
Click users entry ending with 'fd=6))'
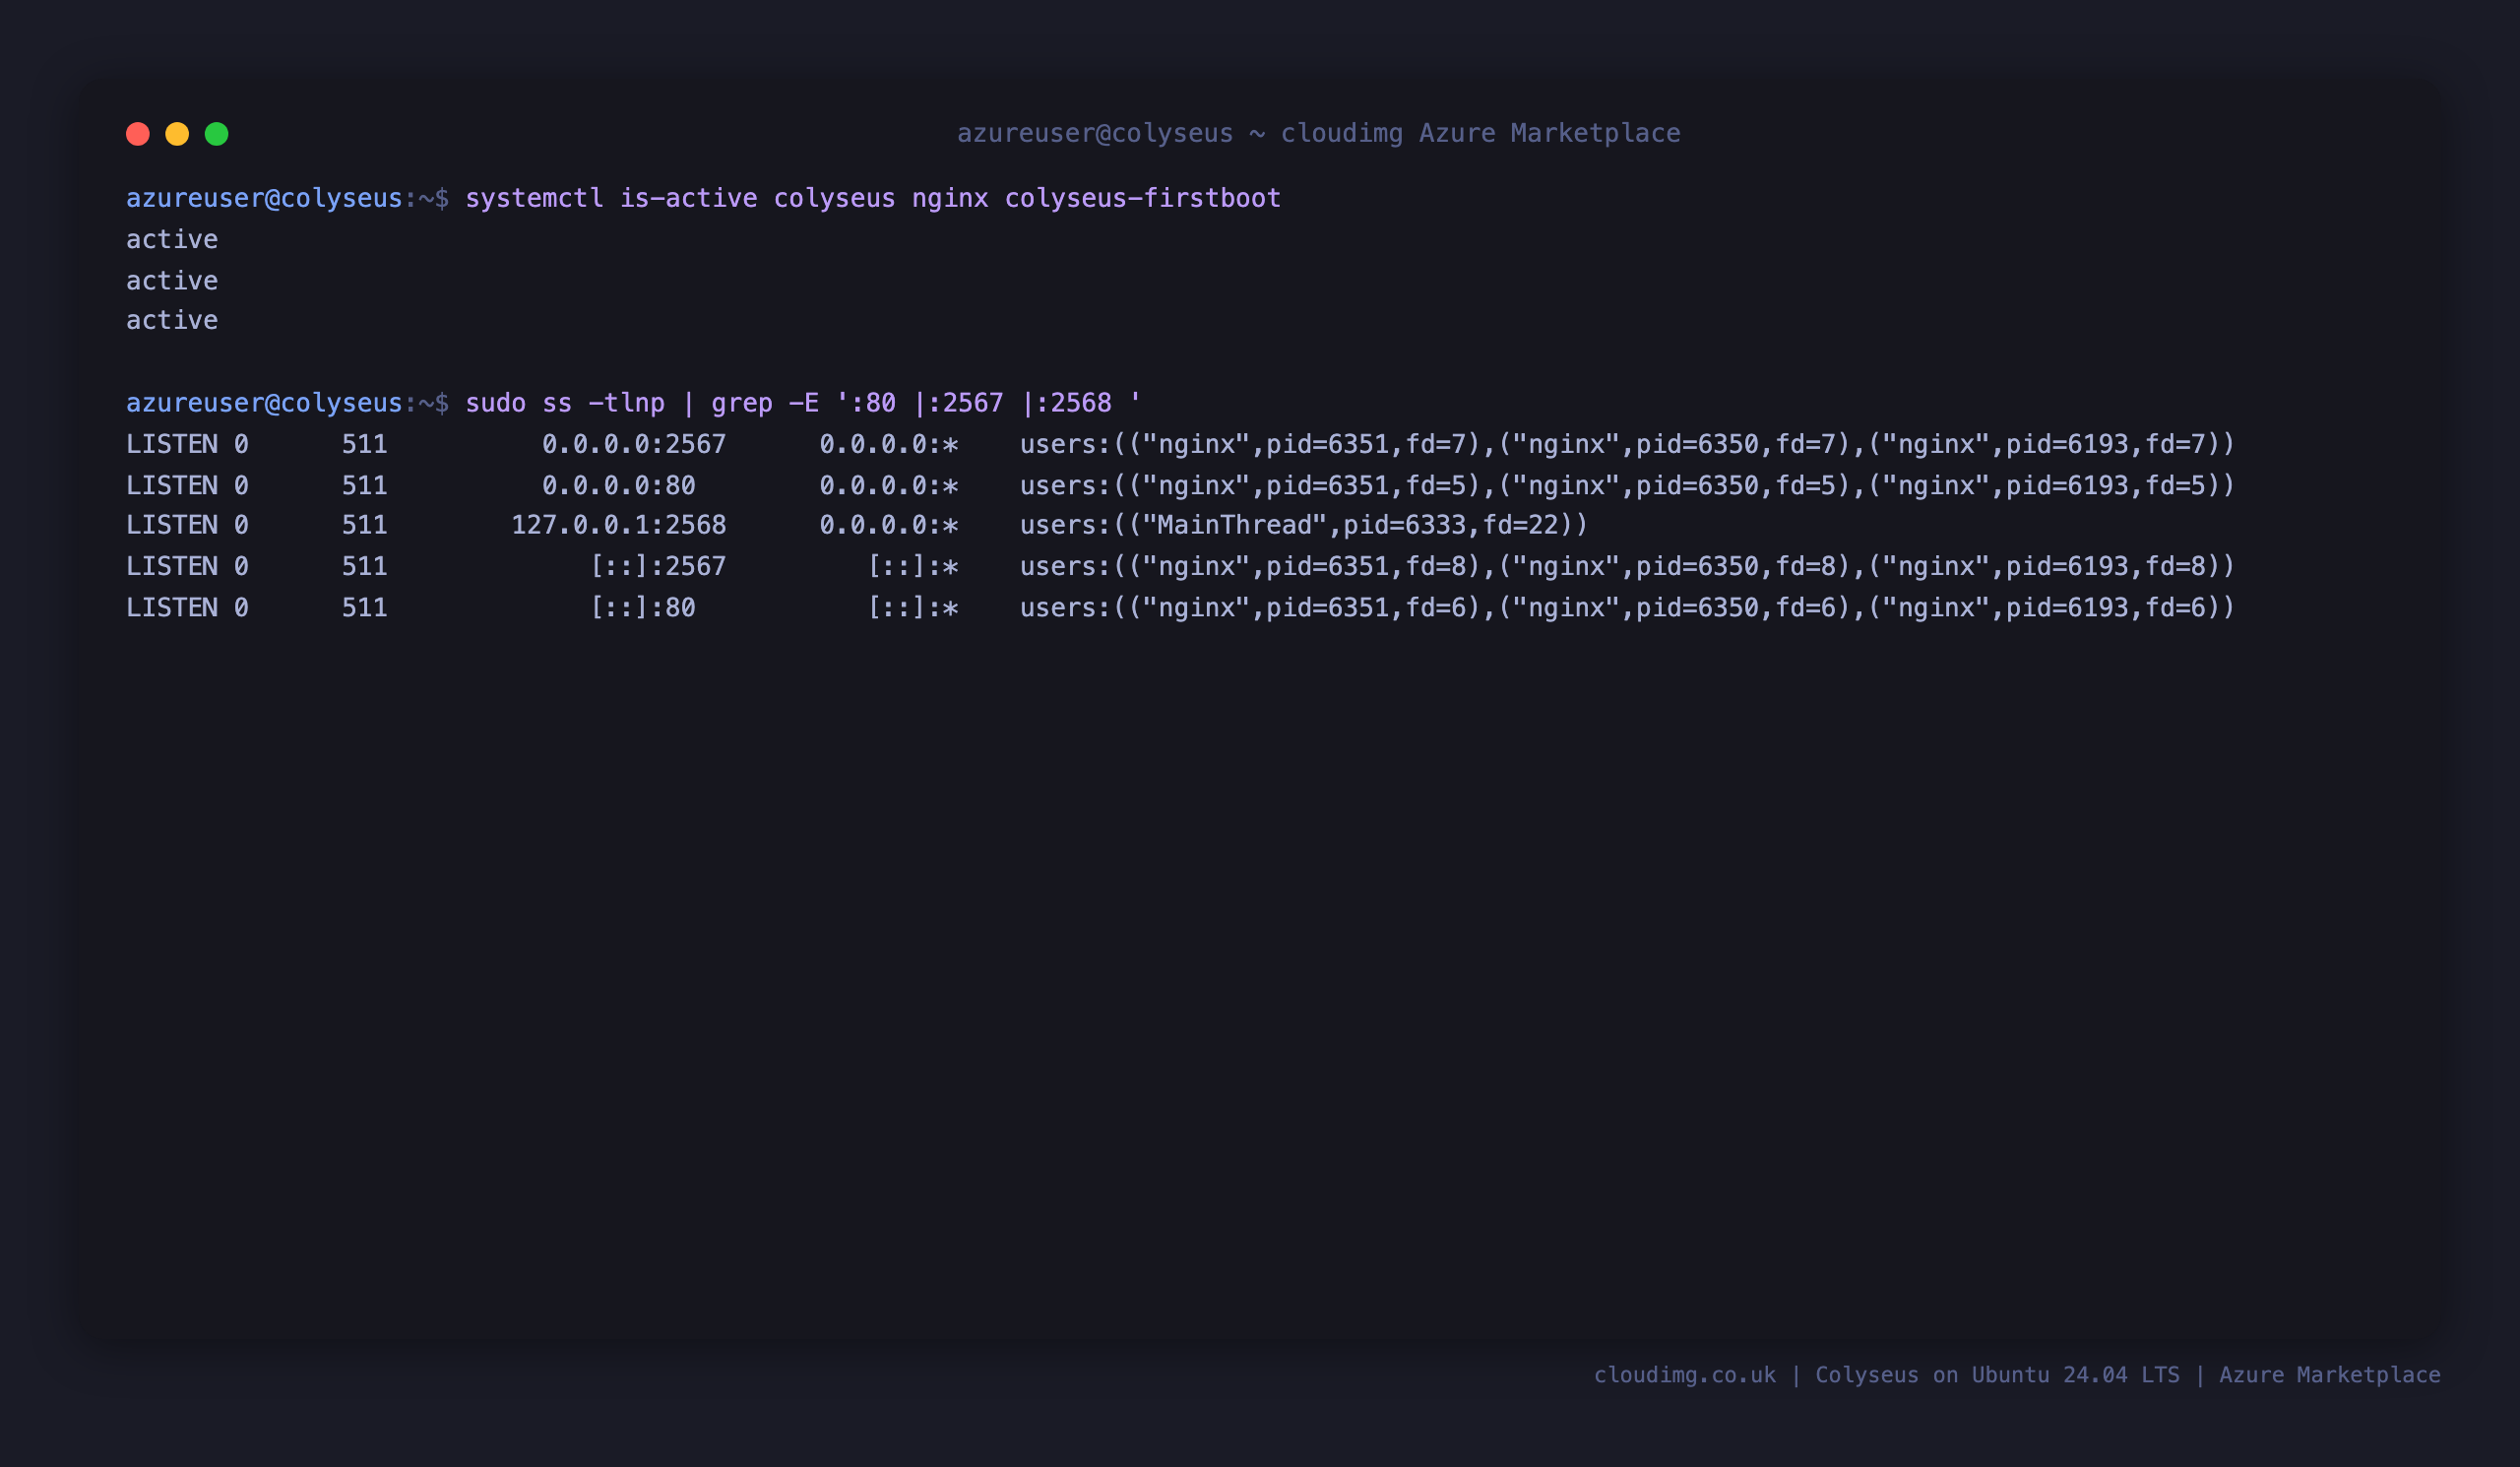1627,607
